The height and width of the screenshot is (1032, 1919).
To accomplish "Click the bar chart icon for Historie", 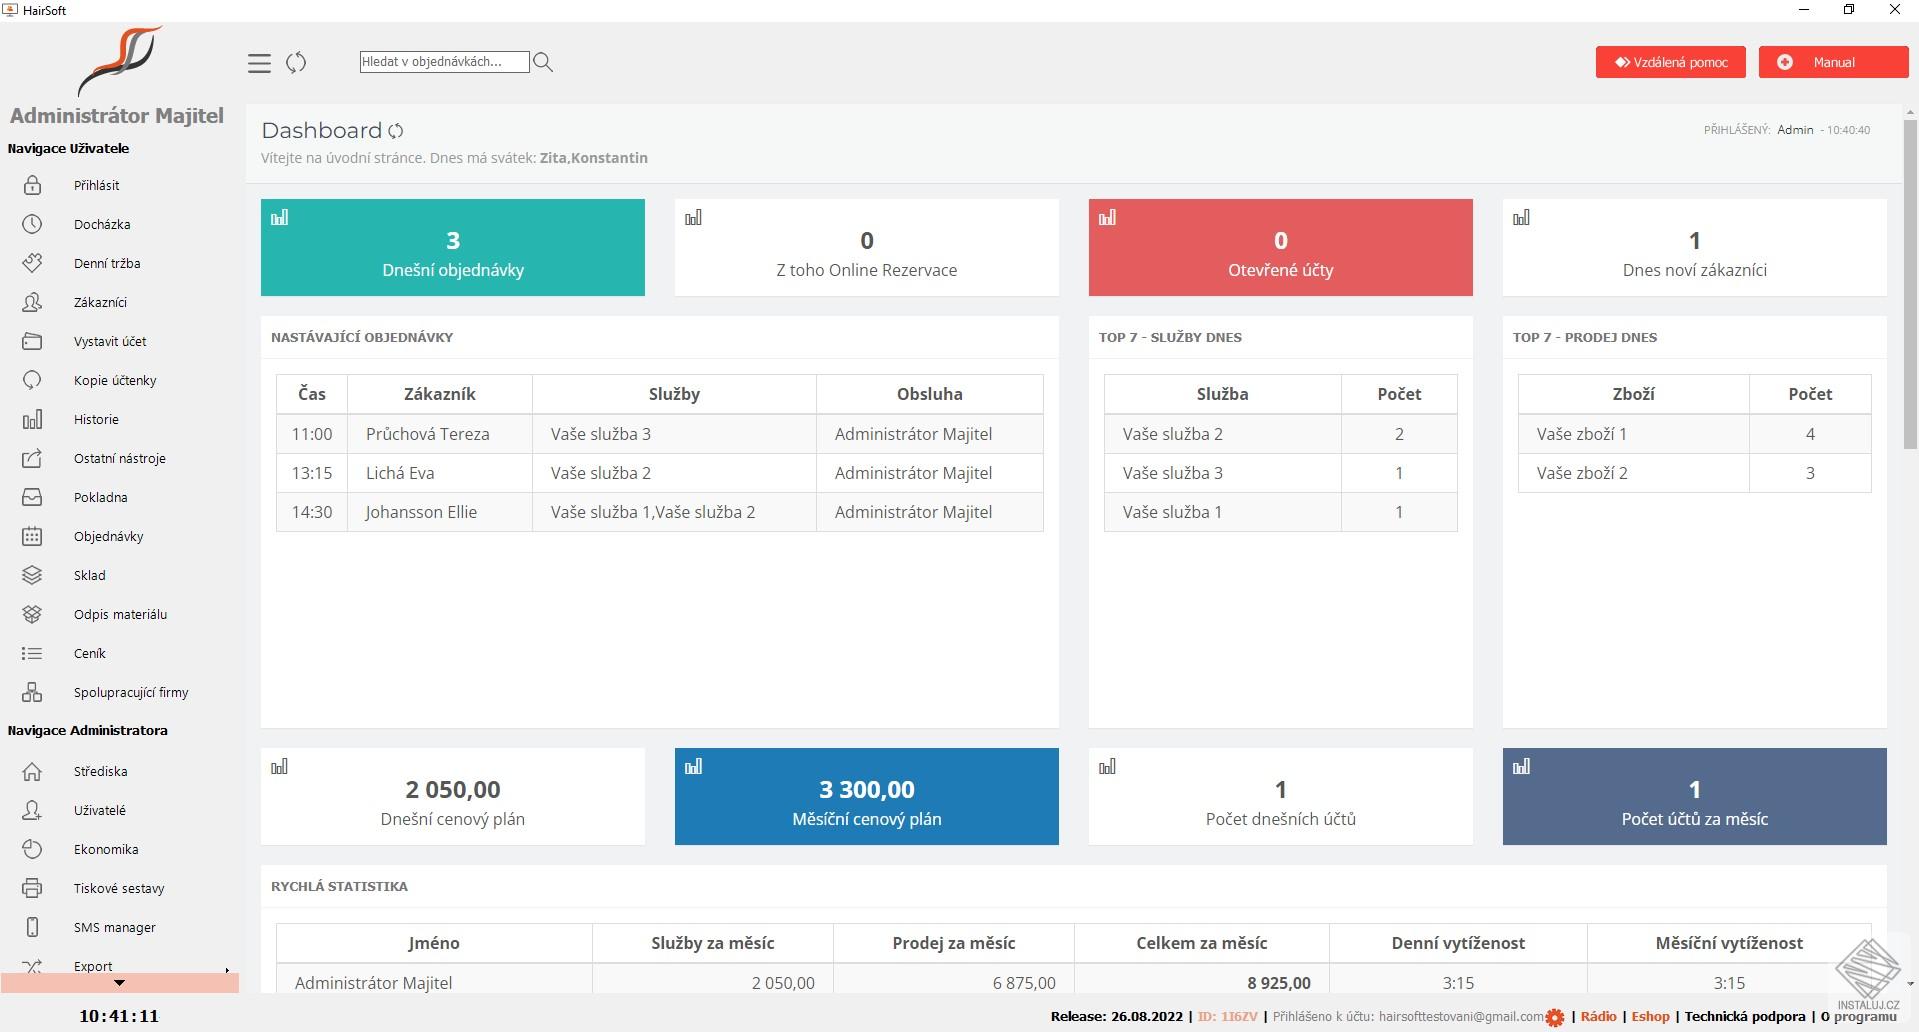I will click(x=32, y=419).
